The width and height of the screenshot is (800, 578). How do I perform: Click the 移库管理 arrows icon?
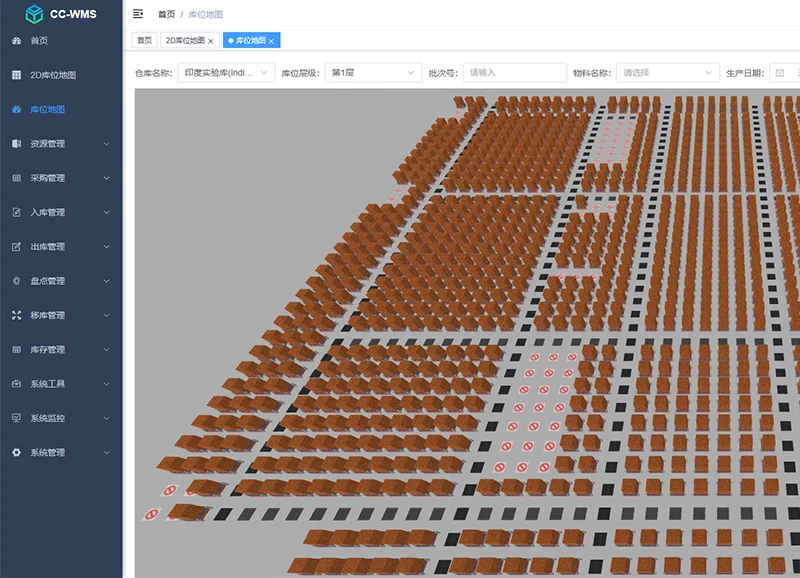point(16,315)
